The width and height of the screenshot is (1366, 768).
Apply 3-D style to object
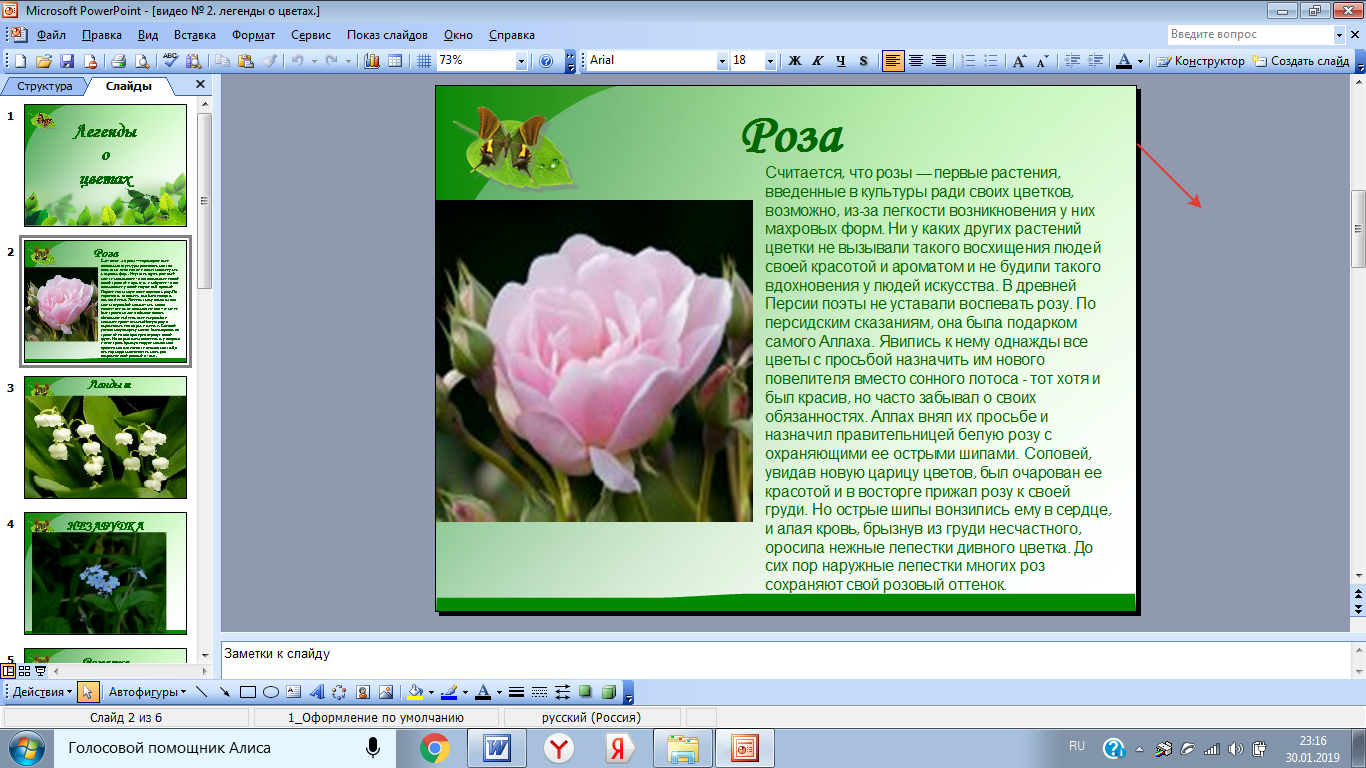(x=608, y=692)
